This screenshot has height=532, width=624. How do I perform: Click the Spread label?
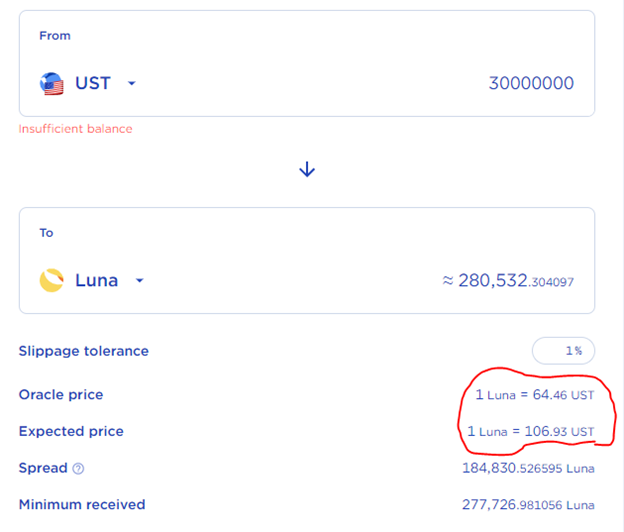click(x=43, y=468)
